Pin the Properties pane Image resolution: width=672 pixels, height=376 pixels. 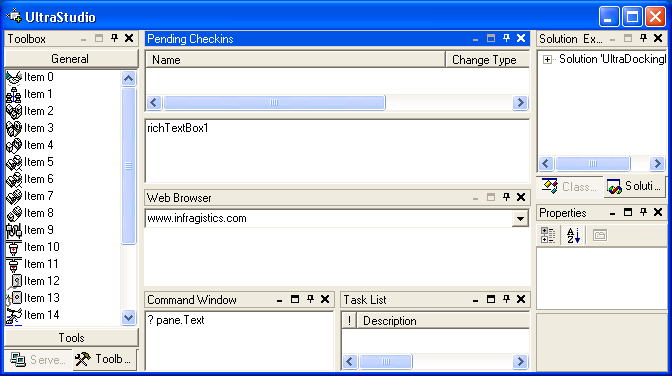643,212
